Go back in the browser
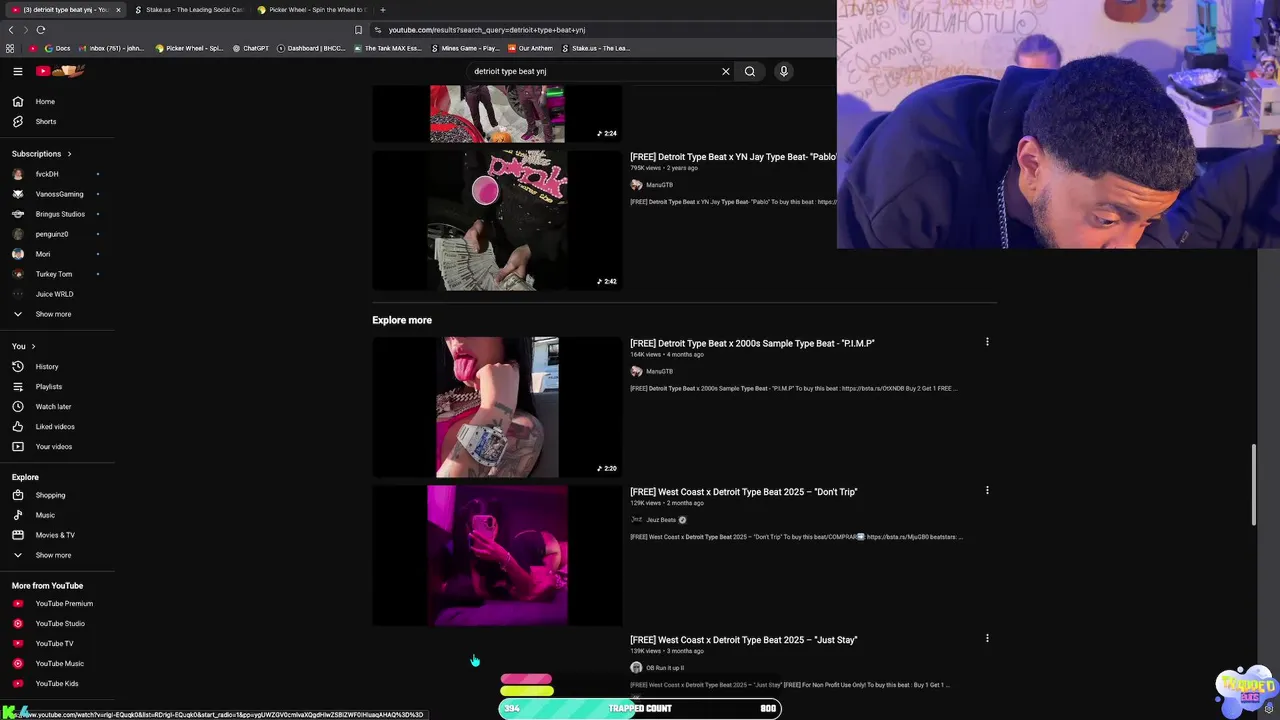 point(11,30)
